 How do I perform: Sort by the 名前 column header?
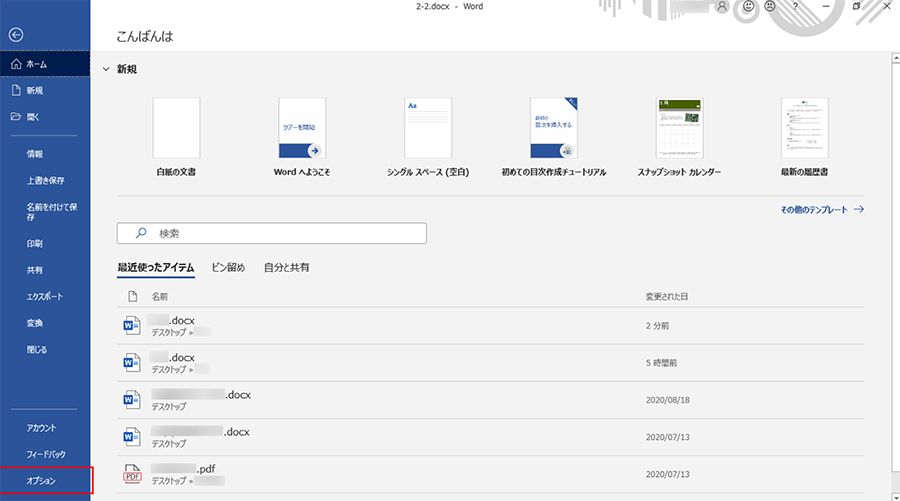tap(160, 297)
